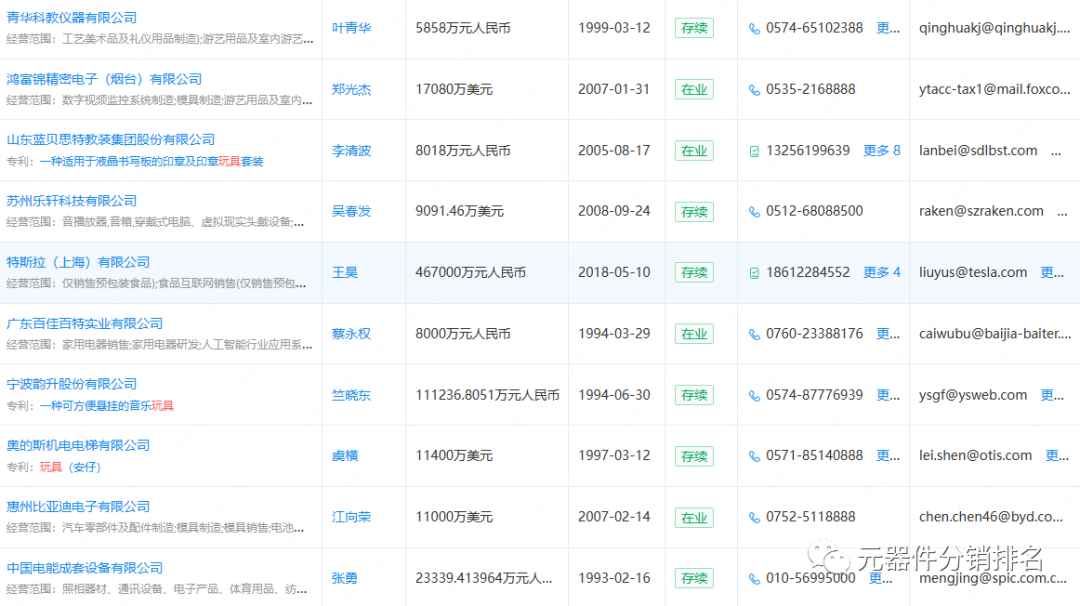Click legal representative 张勇
Screen dimensions: 1080x606
pyautogui.click(x=345, y=578)
